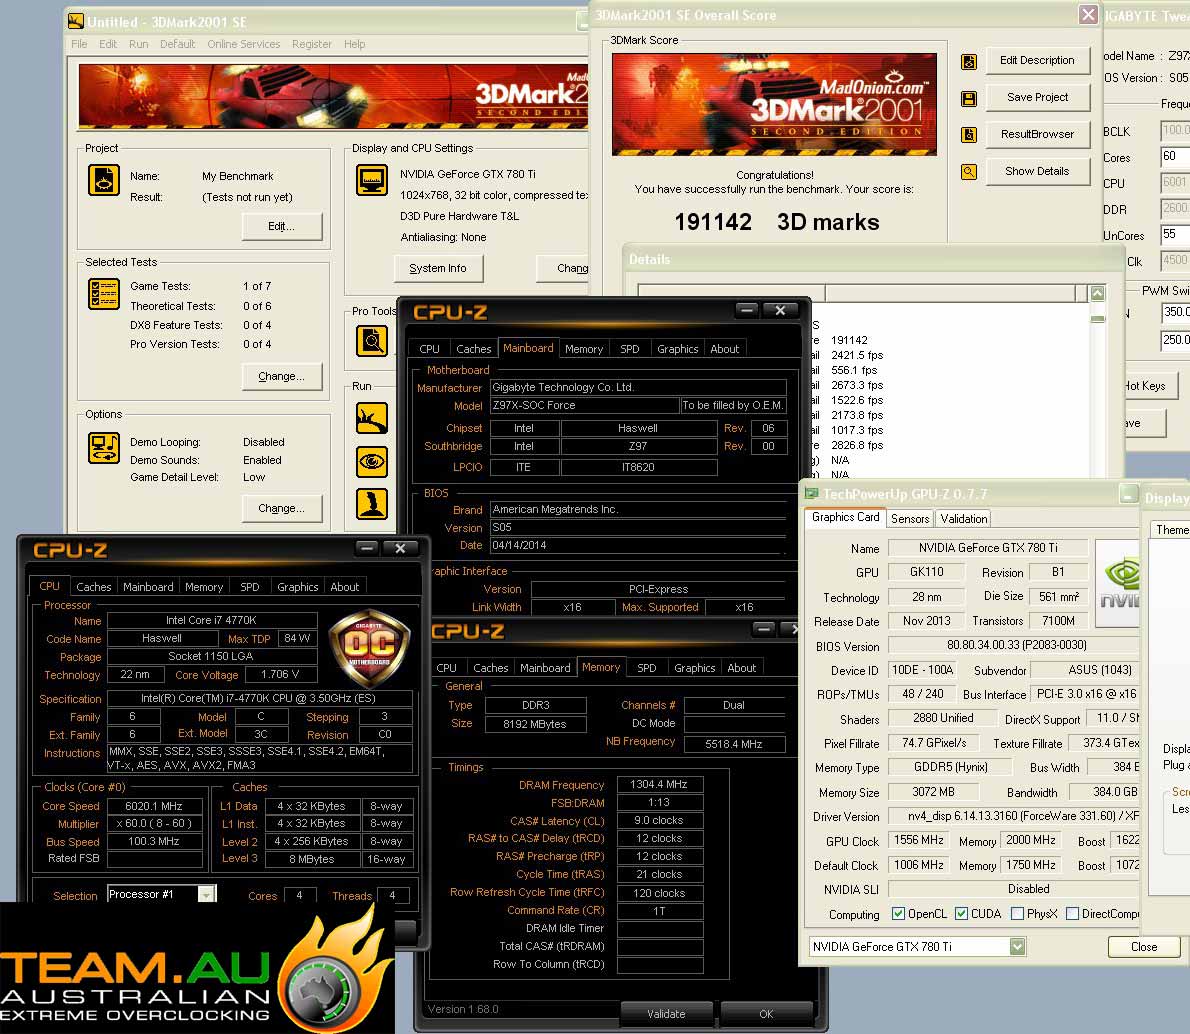Screen dimensions: 1190x1034
Task: Select Graphics tab in Mainboard CPU-Z window
Action: pos(678,349)
